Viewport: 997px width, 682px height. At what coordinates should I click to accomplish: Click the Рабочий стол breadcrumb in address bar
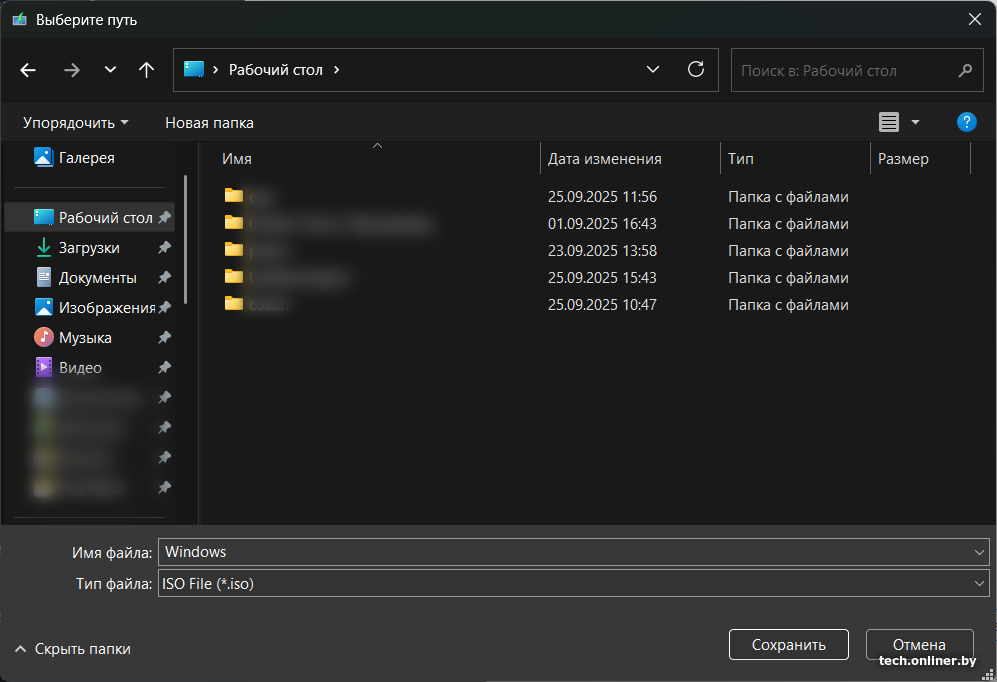point(275,69)
